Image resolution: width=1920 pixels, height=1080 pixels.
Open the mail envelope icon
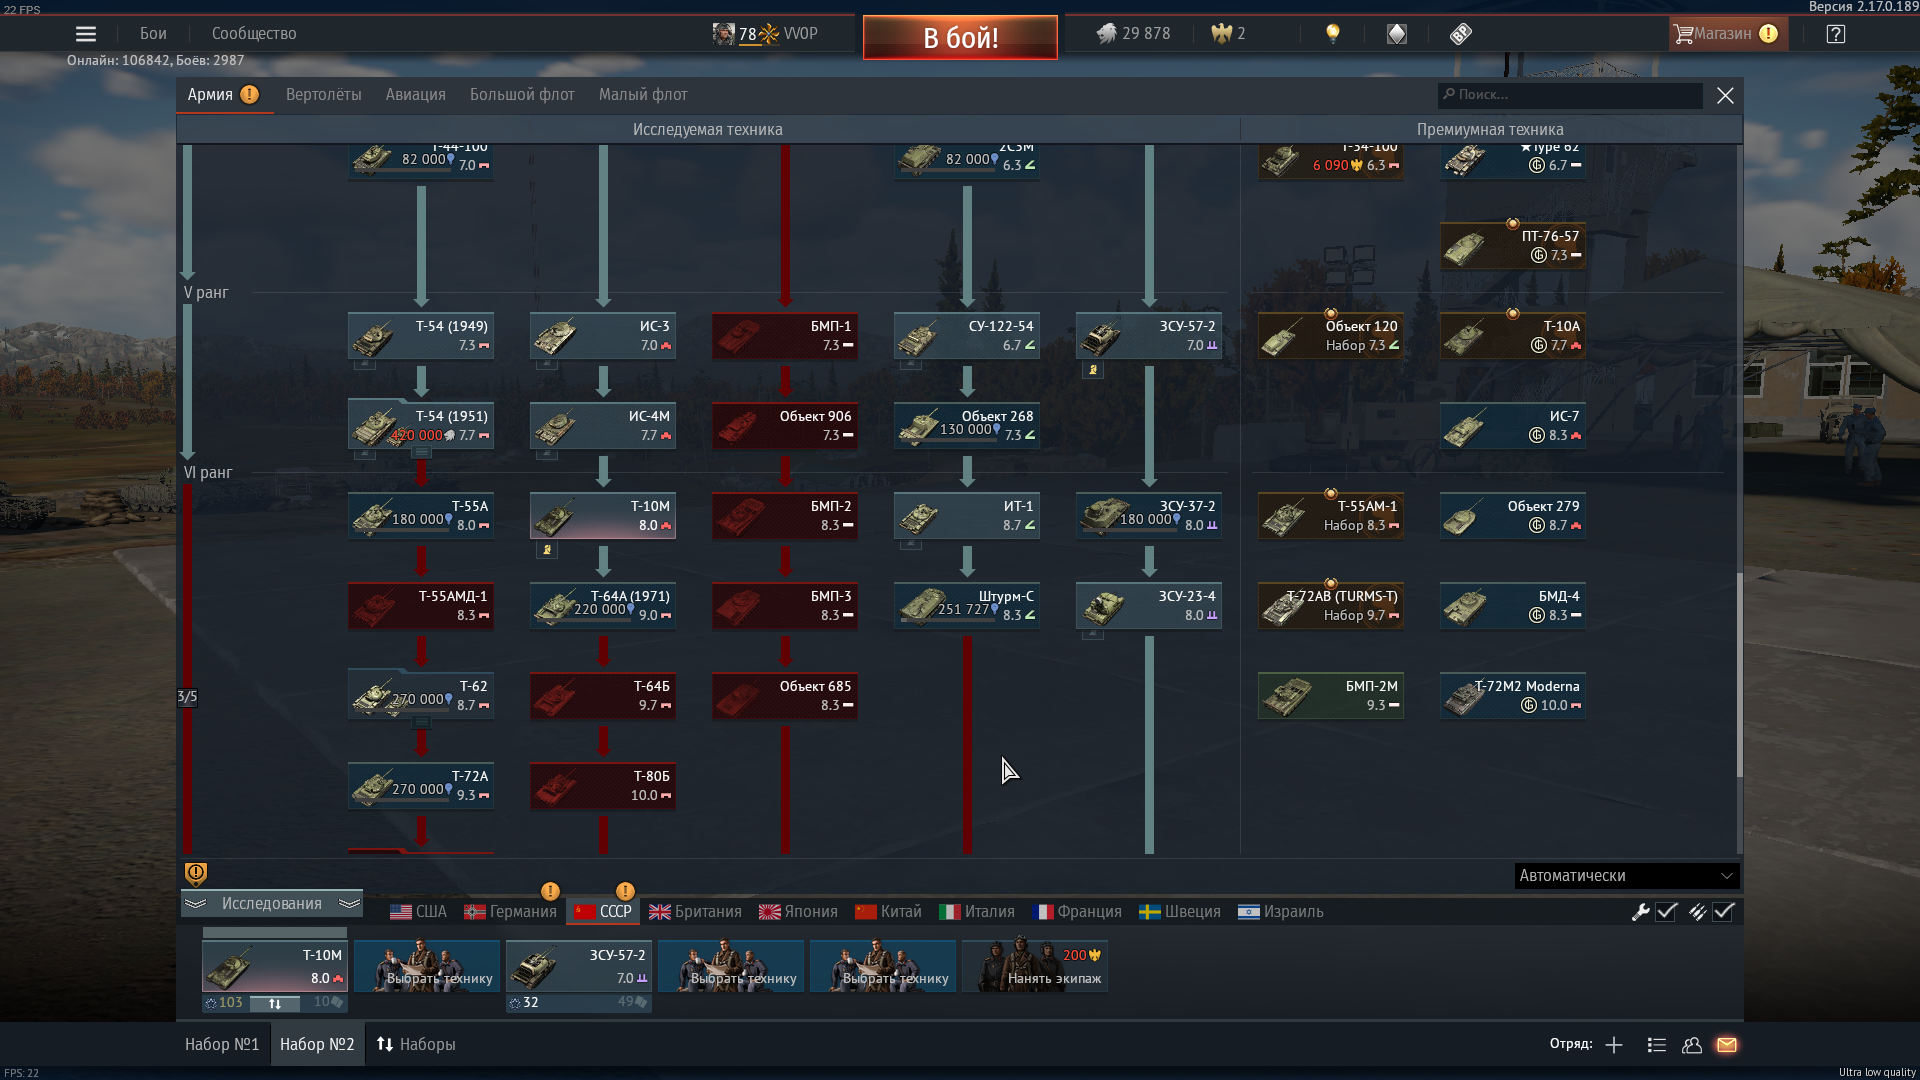point(1727,1045)
